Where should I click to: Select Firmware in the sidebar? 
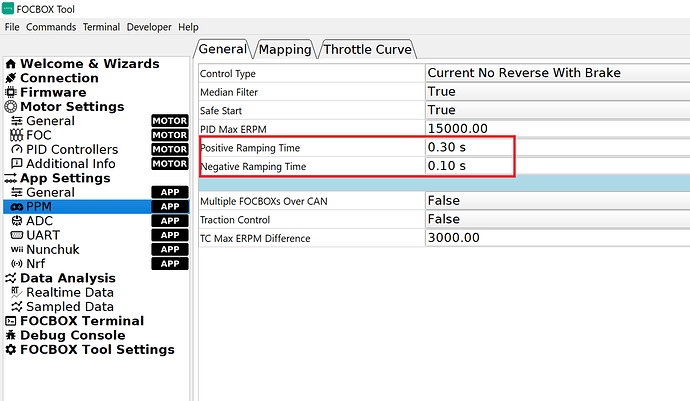(53, 92)
